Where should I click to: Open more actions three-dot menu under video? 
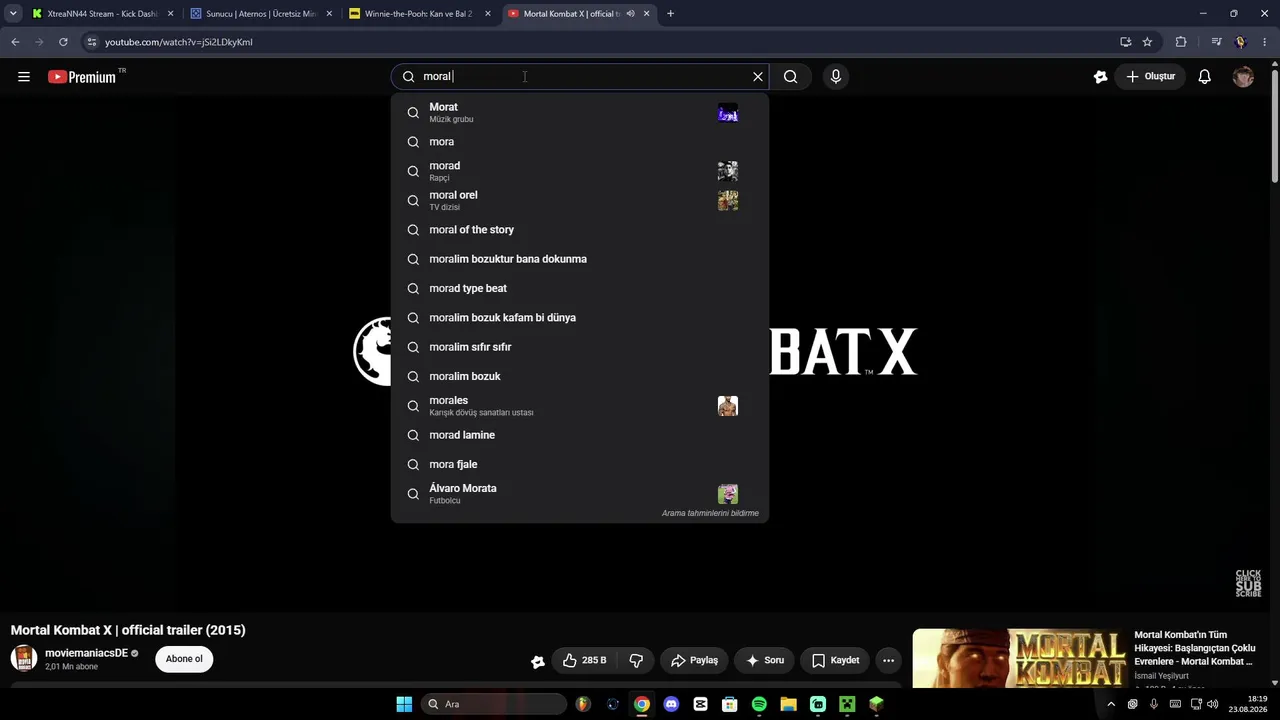888,660
